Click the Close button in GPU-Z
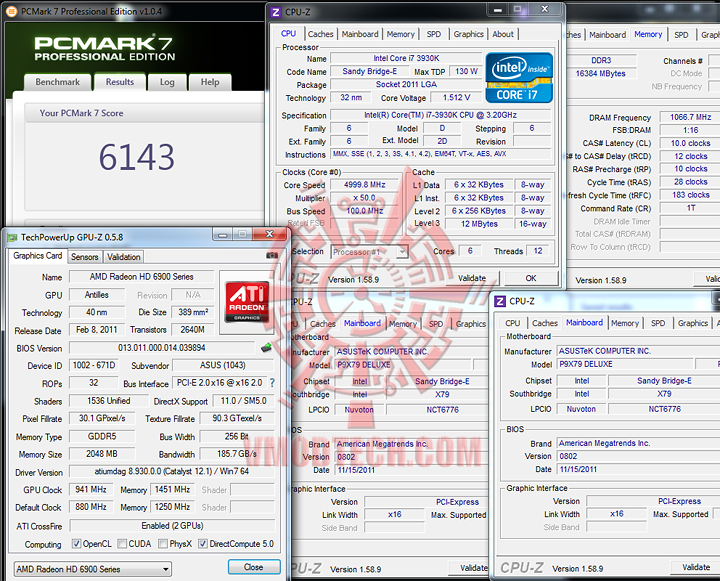720x581 pixels. (253, 567)
